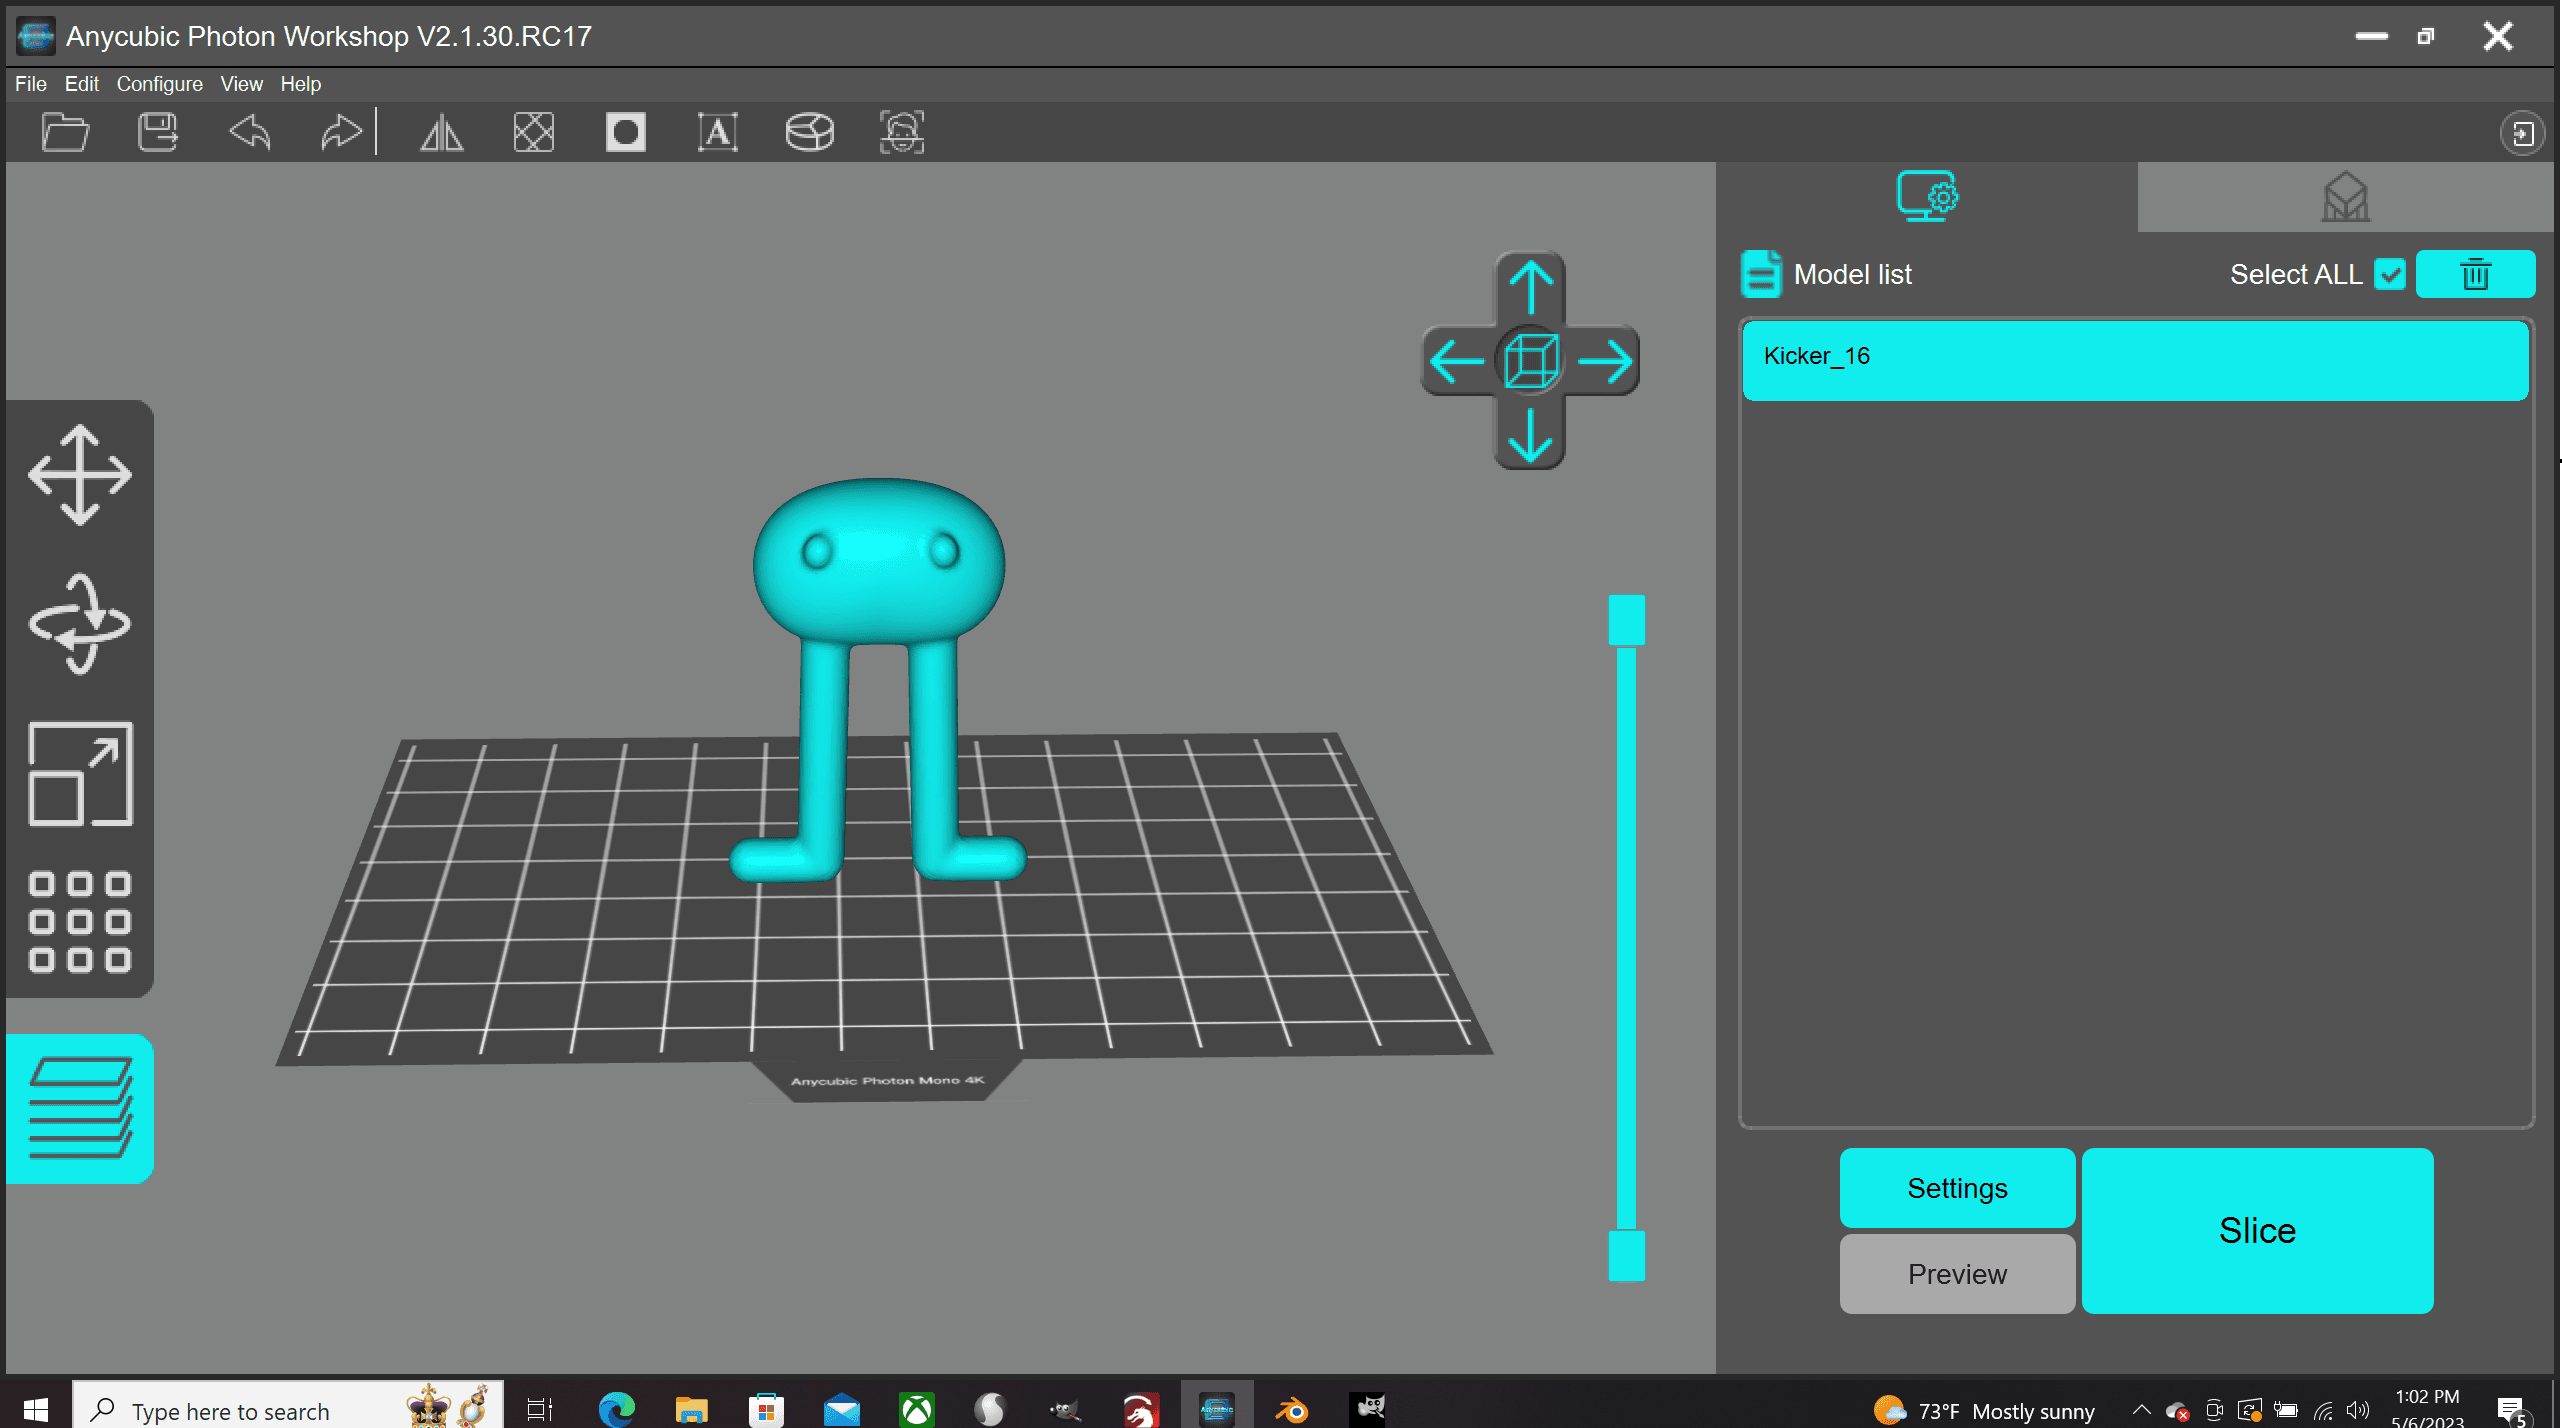Open the View menu
2562x1428 pixels.
click(239, 83)
